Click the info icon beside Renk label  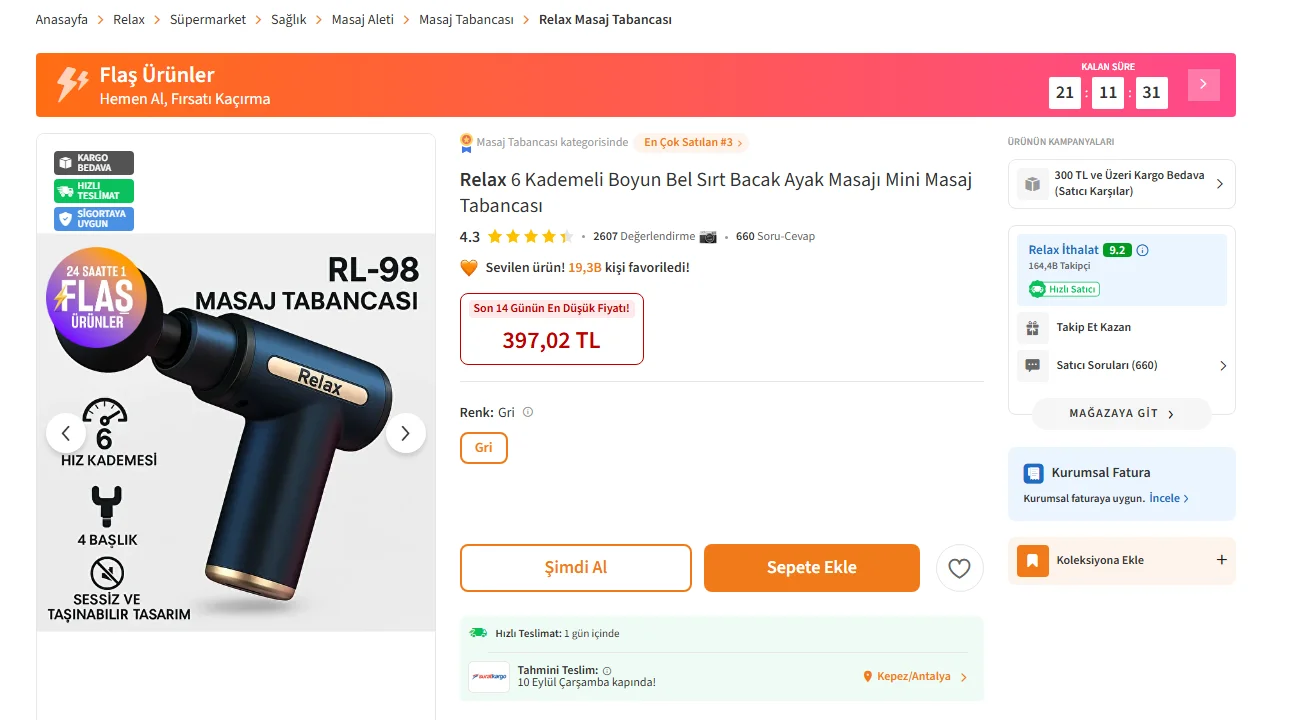(528, 412)
